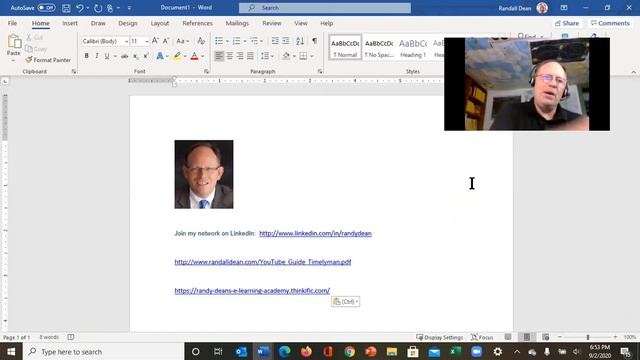Apply red font color

pyautogui.click(x=194, y=56)
